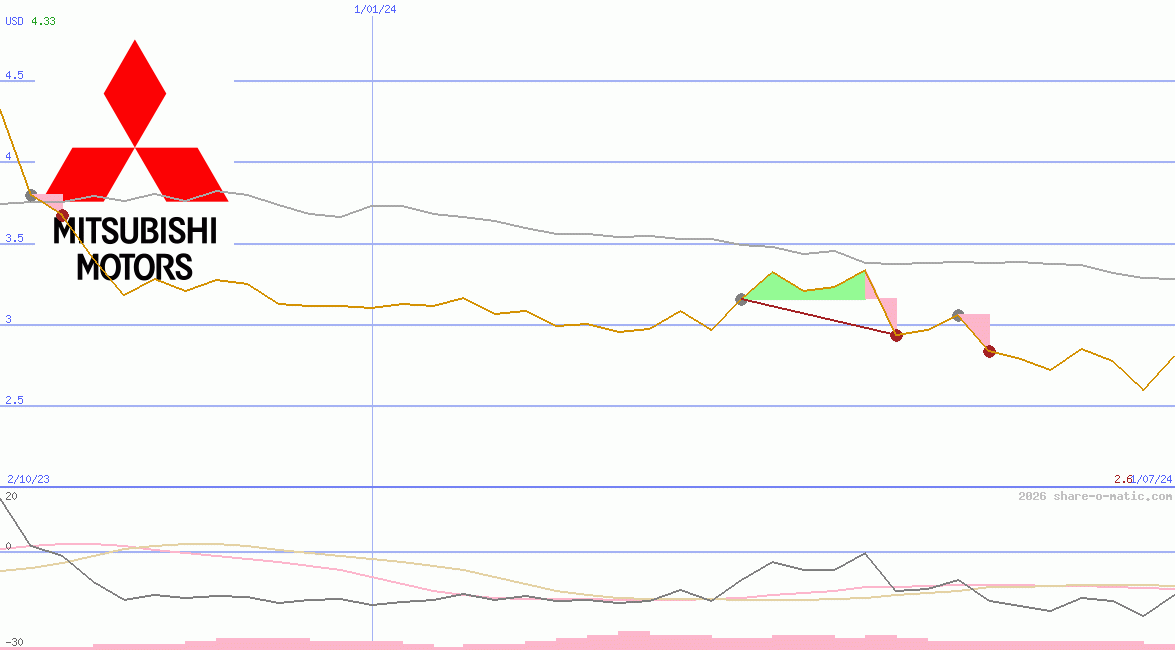The image size is (1175, 650).
Task: Click red dot at last pink triangle's bottom
Action: click(x=989, y=351)
